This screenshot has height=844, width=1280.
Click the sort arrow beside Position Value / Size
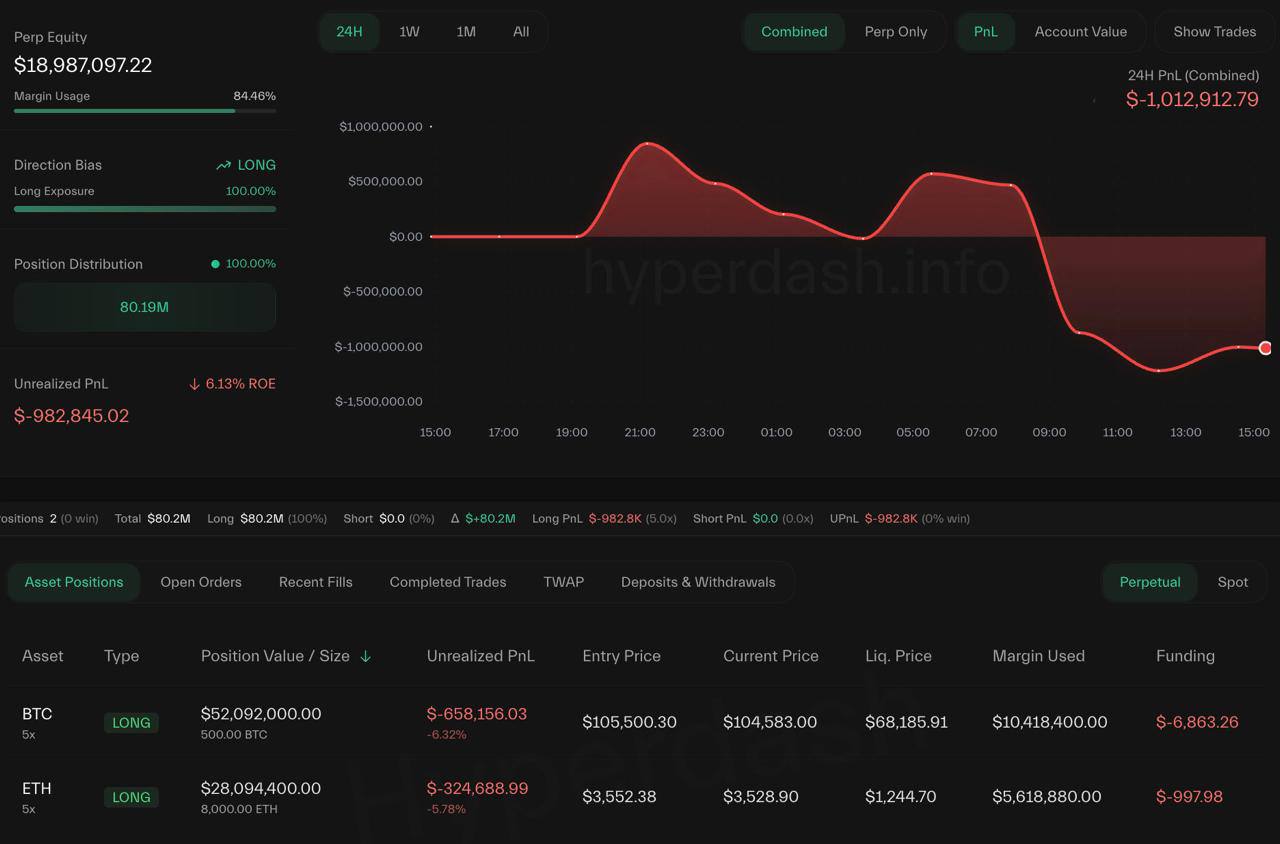366,656
